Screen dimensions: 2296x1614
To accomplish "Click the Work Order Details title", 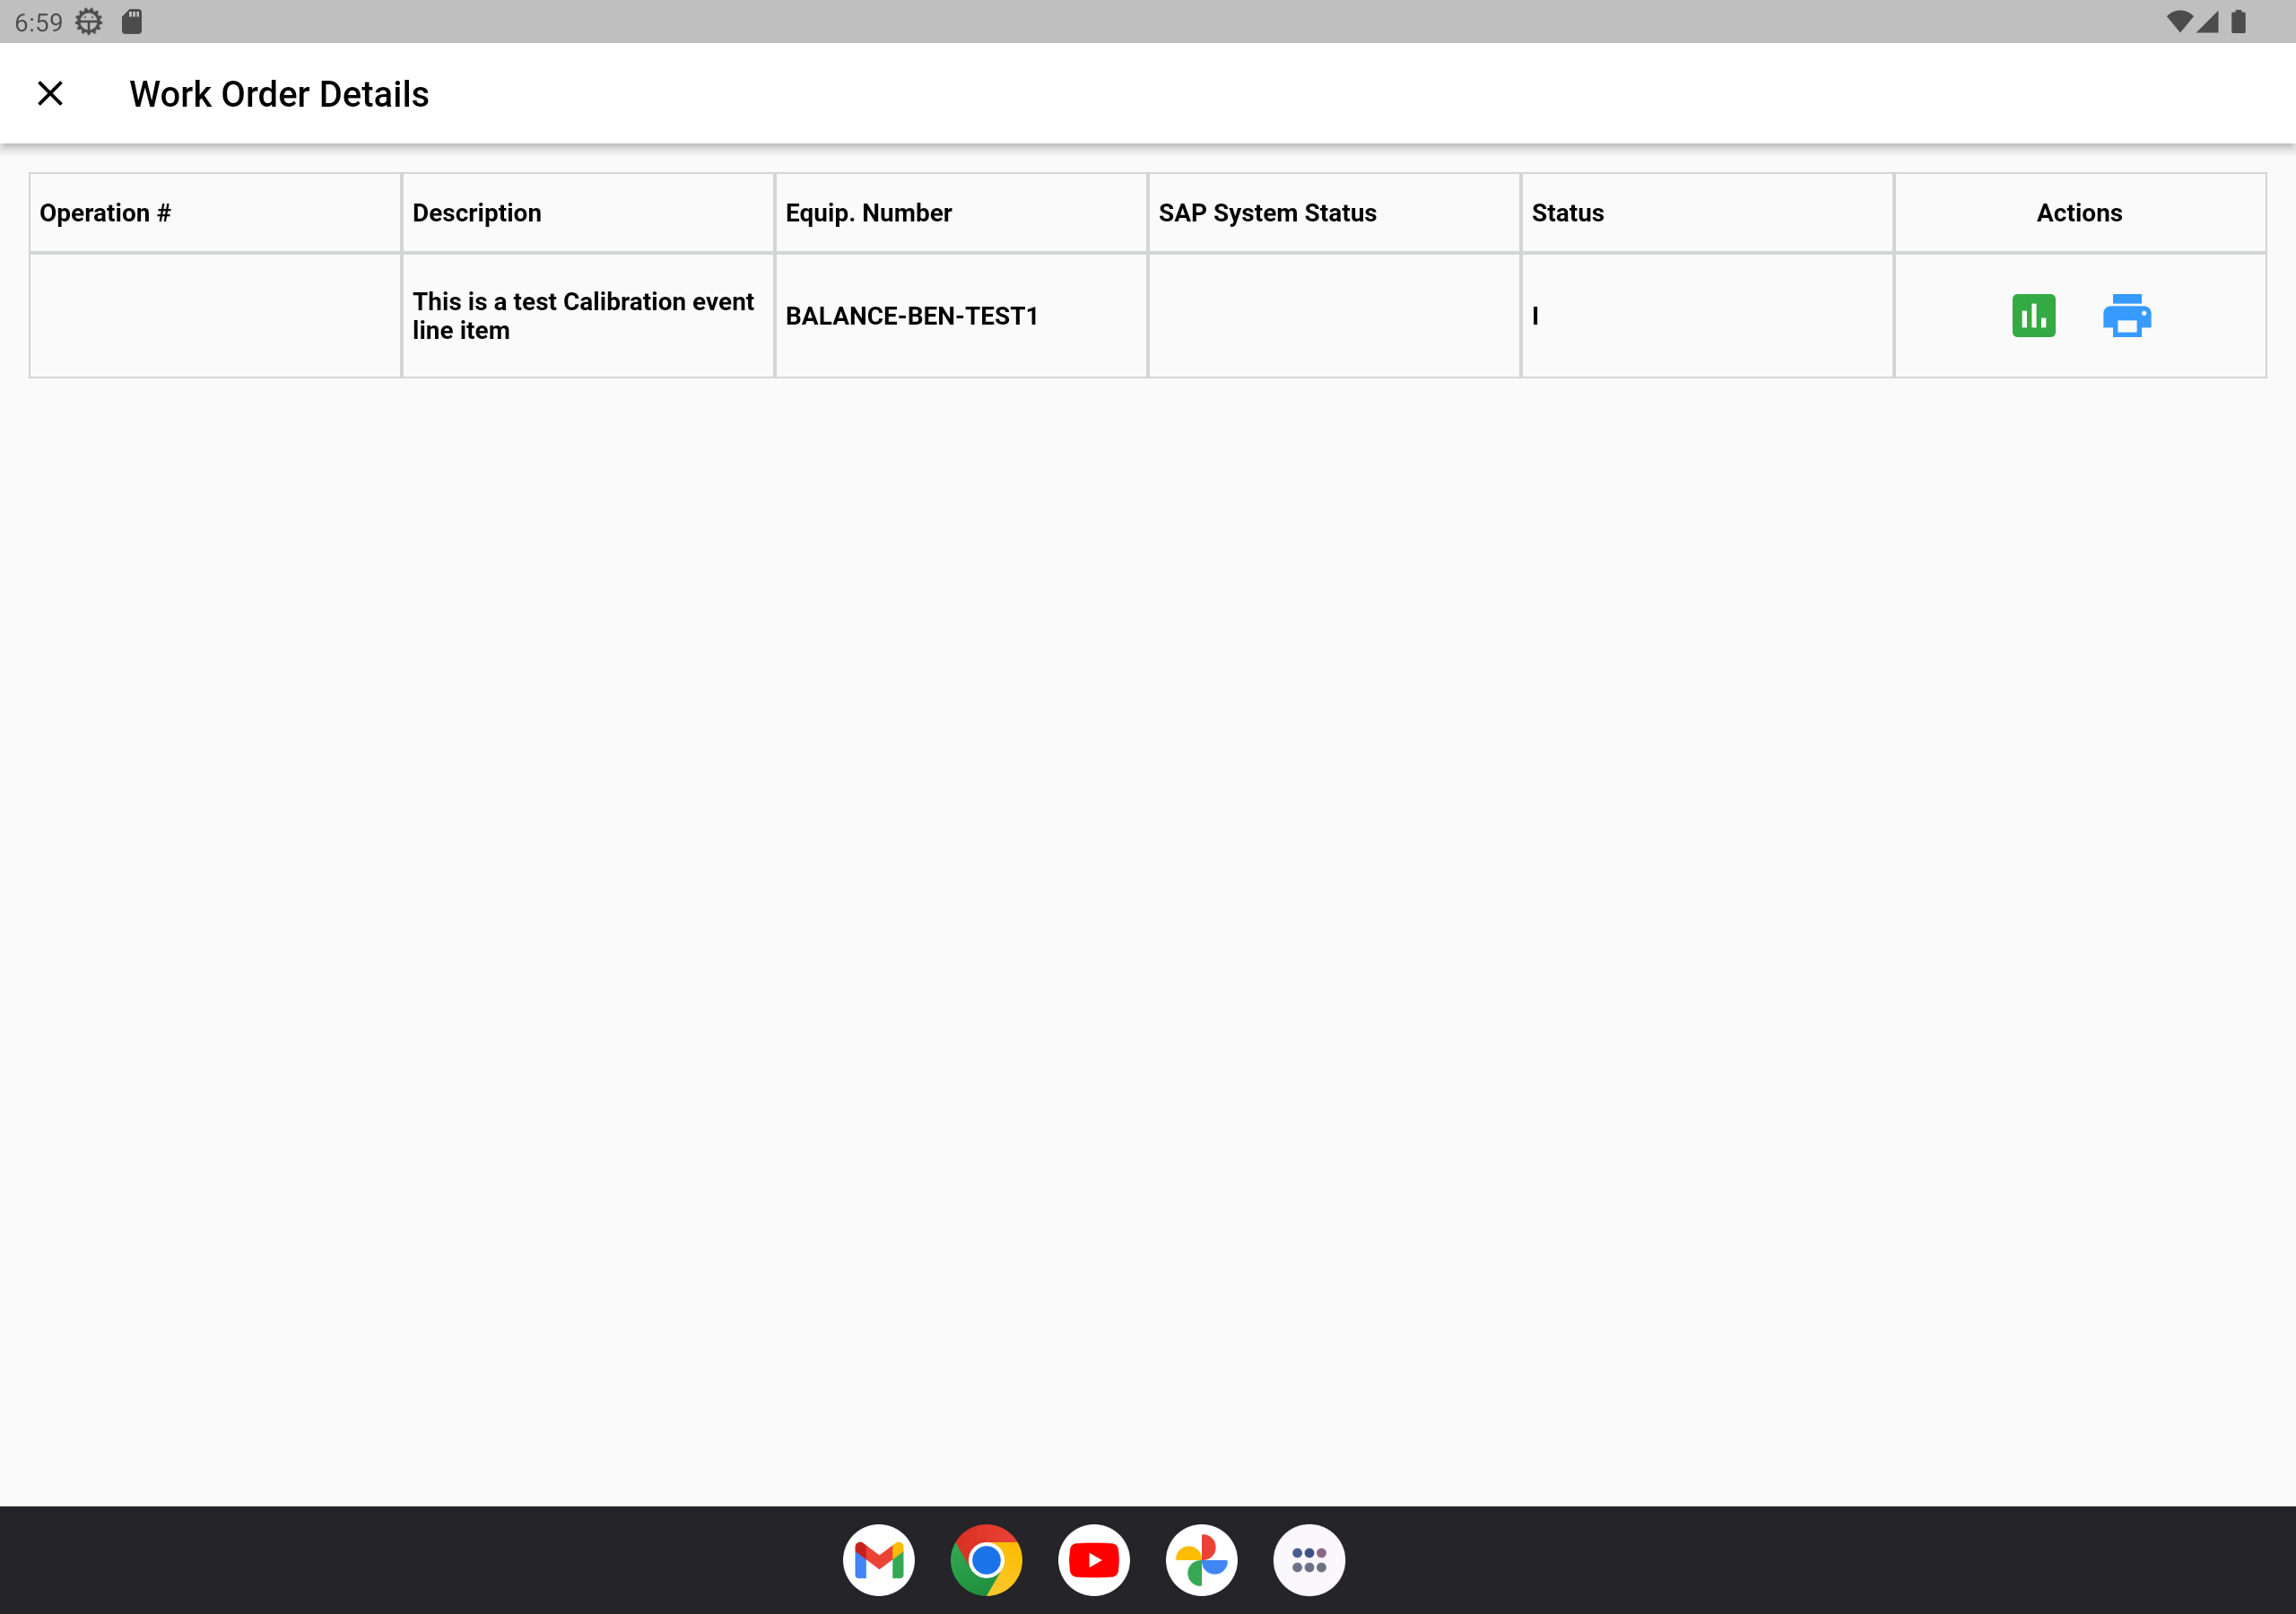I will pyautogui.click(x=279, y=94).
